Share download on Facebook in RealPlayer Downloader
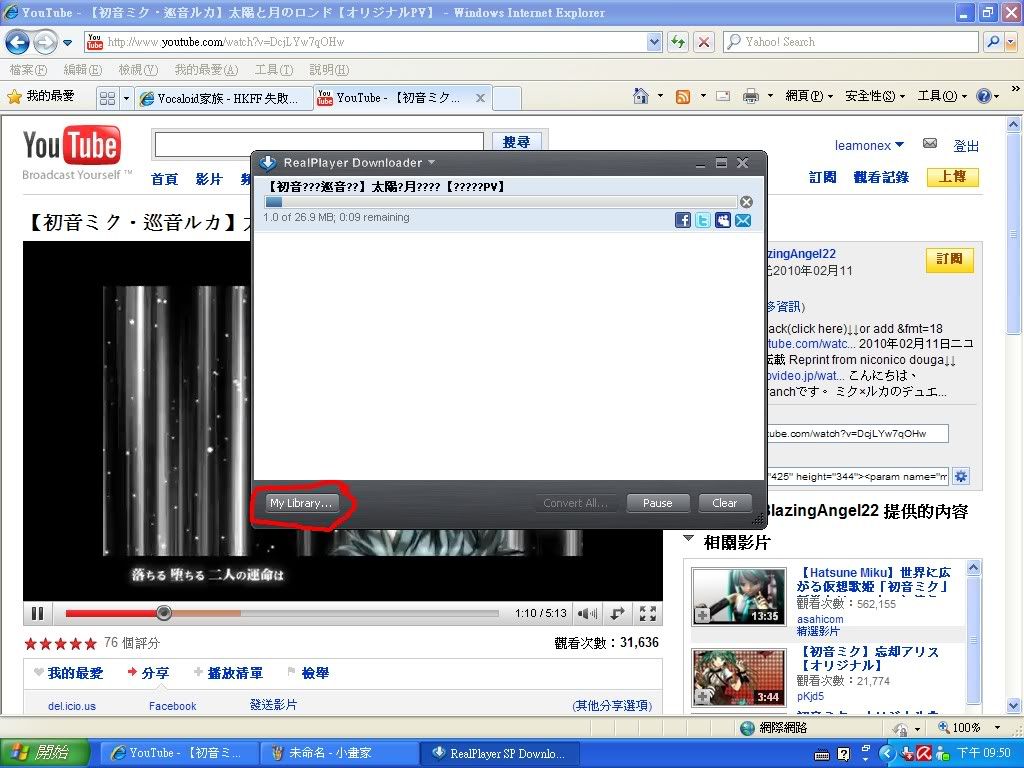Image resolution: width=1024 pixels, height=768 pixels. [682, 220]
